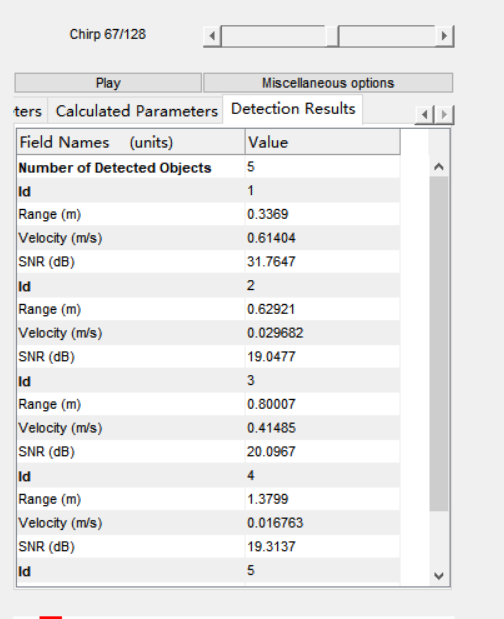Viewport: 504px width, 619px height.
Task: Click the chirp slider right arrow
Action: click(x=444, y=36)
